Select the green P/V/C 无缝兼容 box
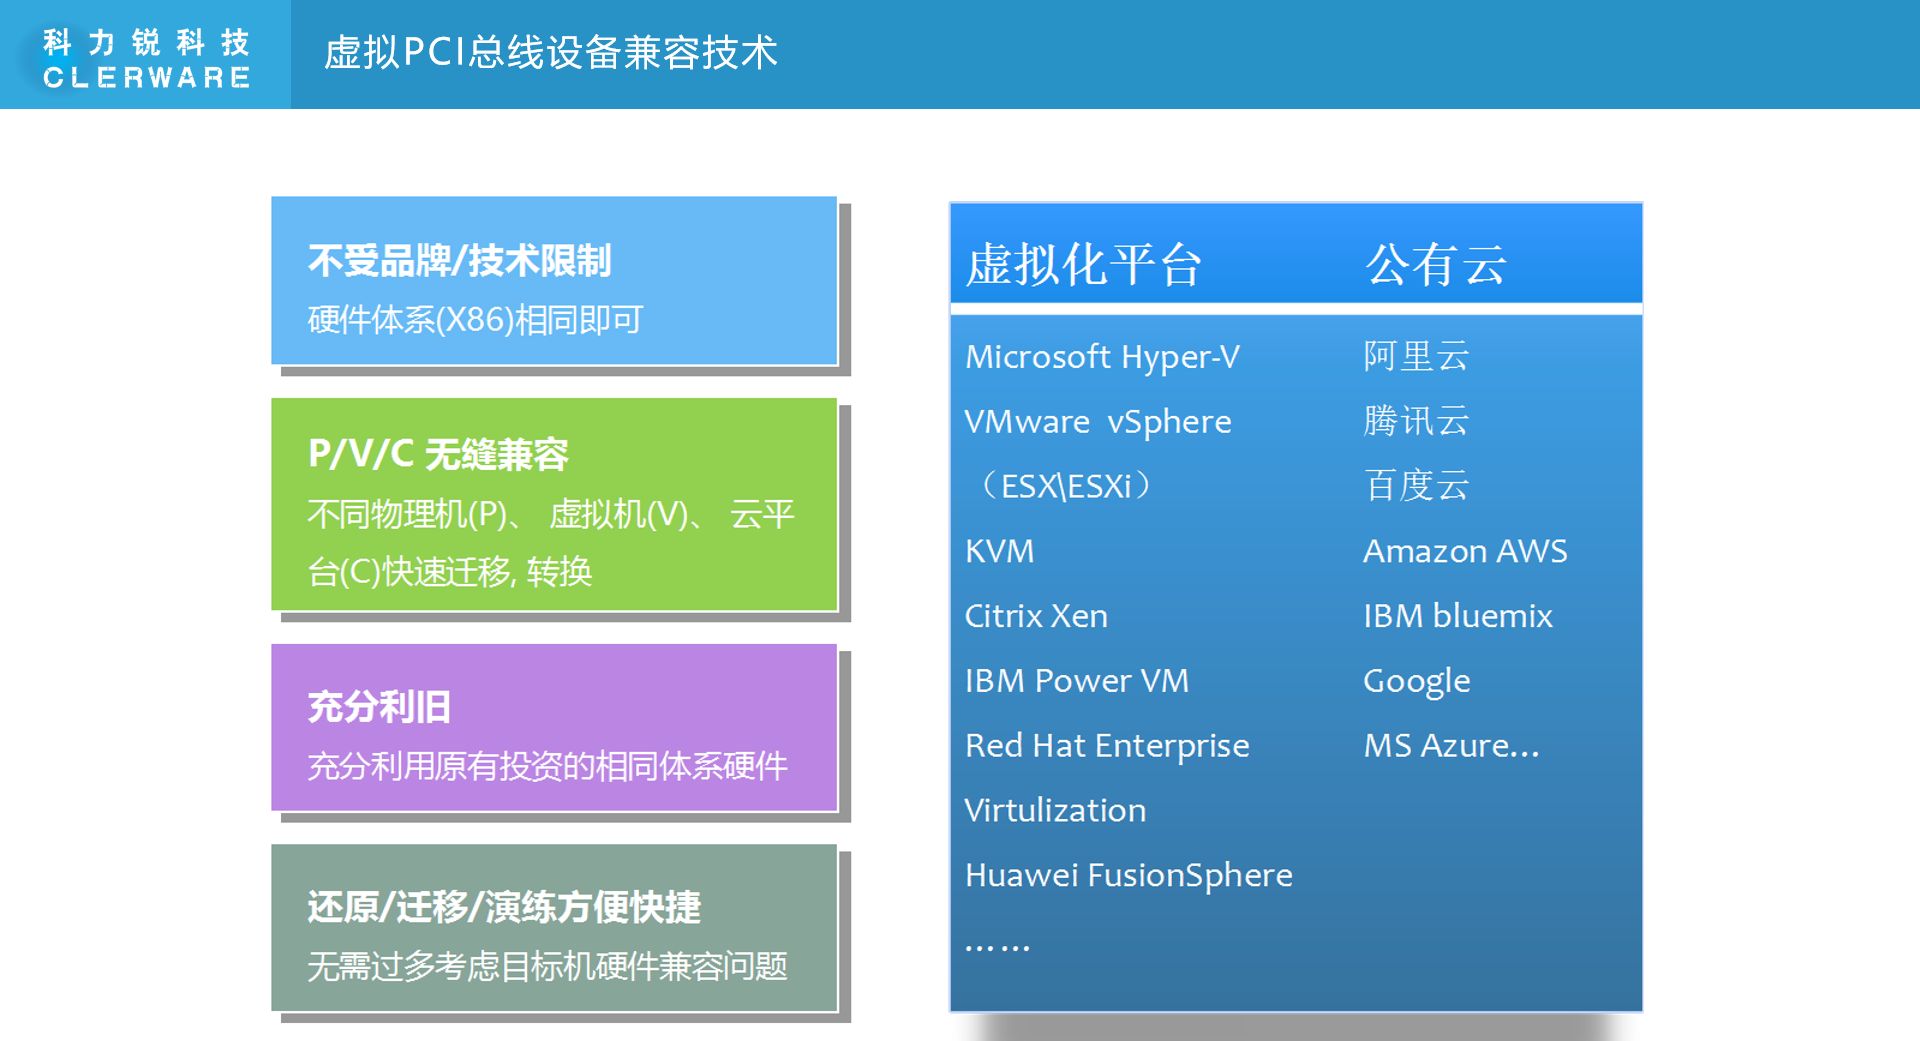 (x=554, y=505)
